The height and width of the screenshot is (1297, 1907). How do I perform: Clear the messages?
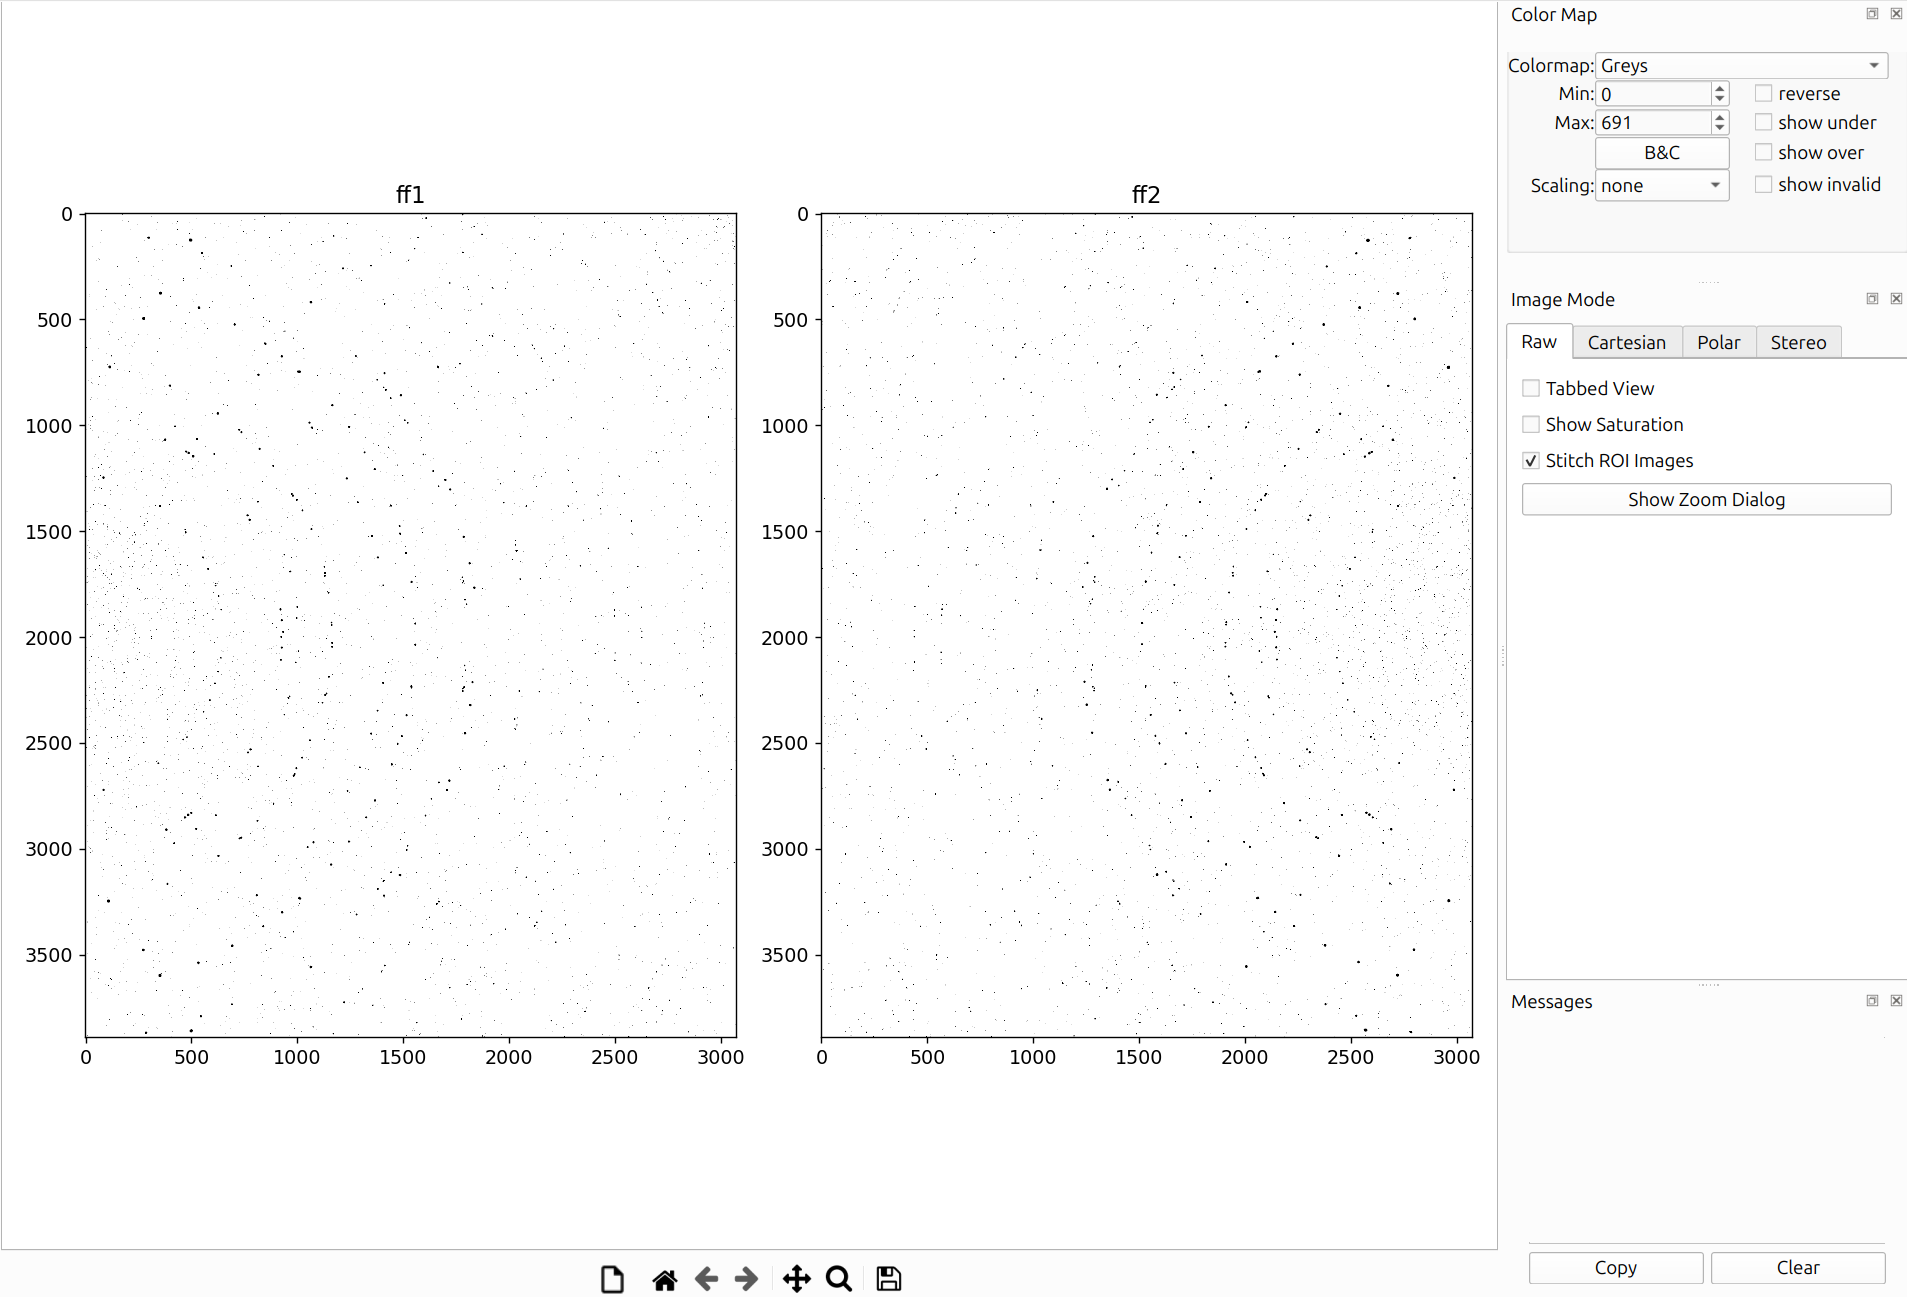coord(1798,1267)
